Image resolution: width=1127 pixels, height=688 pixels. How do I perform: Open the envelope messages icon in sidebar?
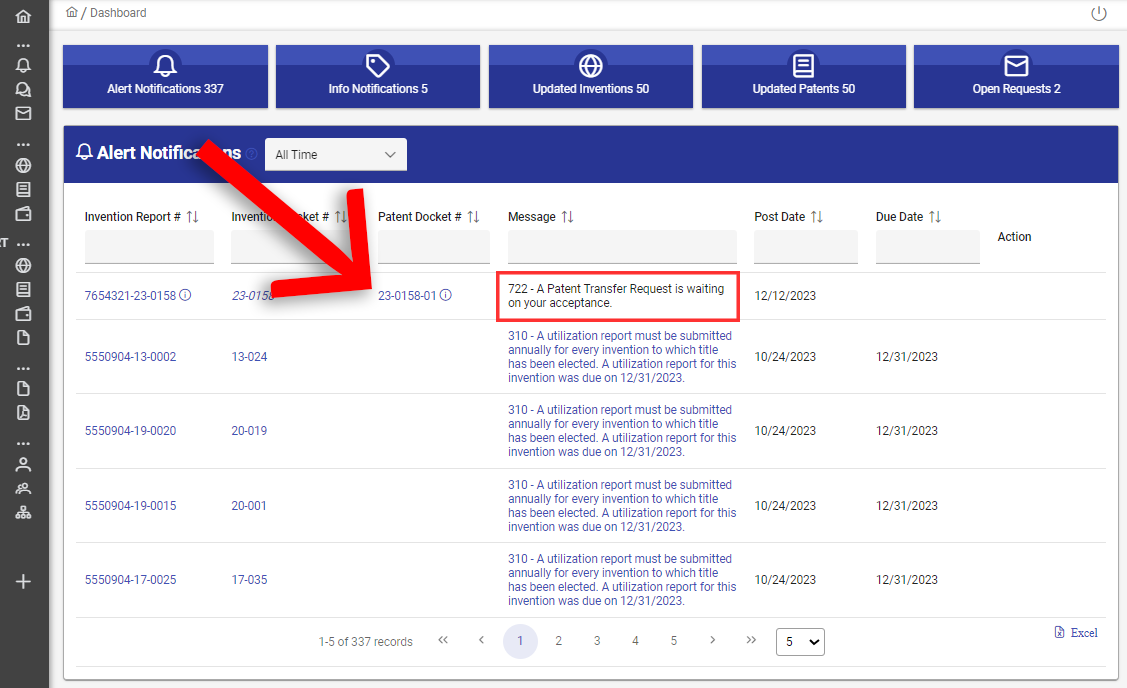pyautogui.click(x=23, y=114)
